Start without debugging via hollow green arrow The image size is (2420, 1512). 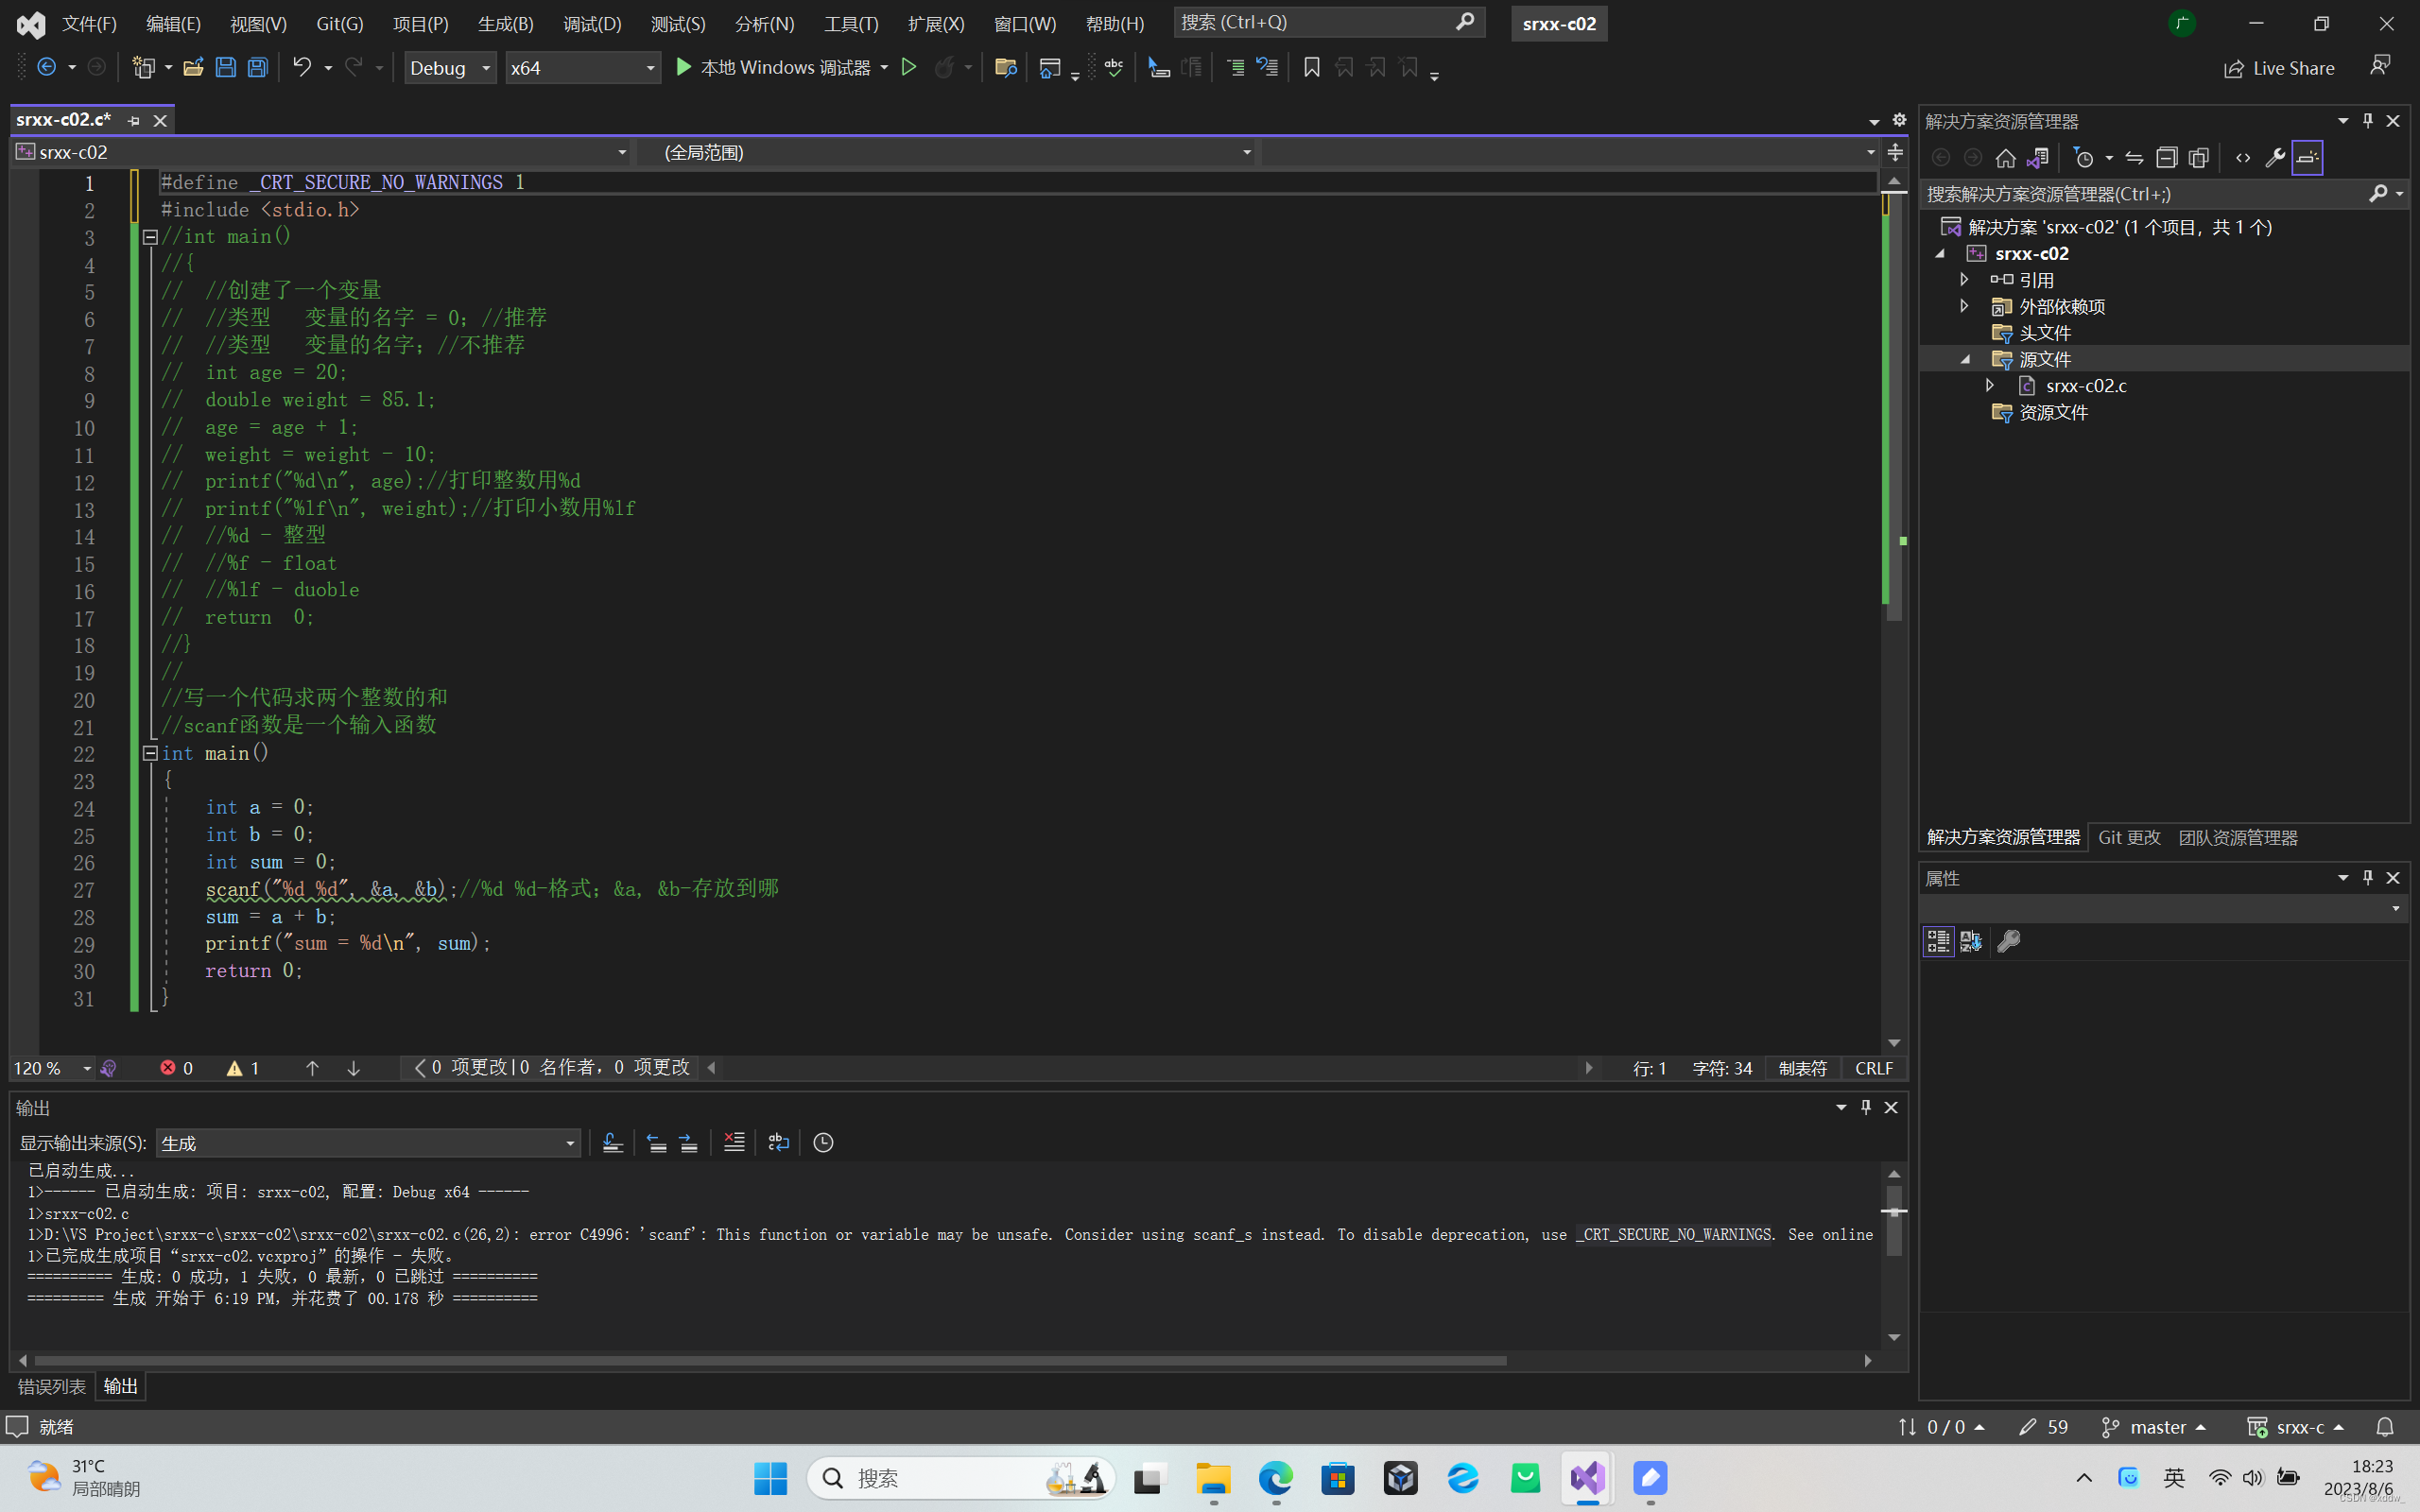pyautogui.click(x=908, y=68)
